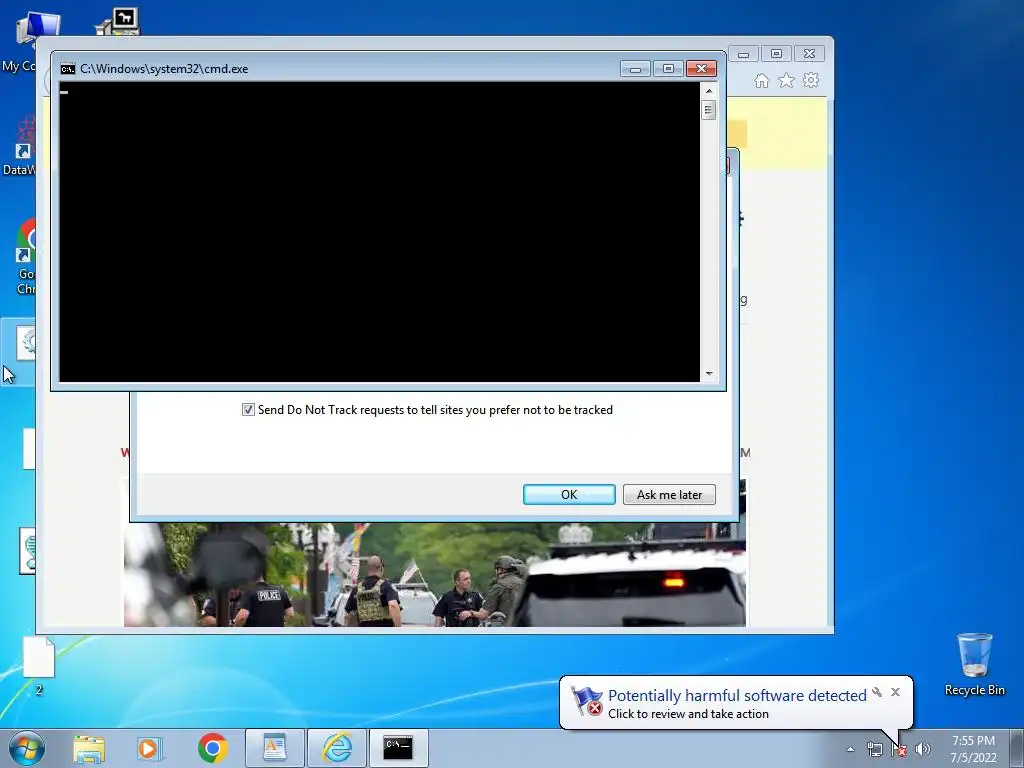
Task: Select the Recycle Bin desktop icon
Action: point(974,665)
